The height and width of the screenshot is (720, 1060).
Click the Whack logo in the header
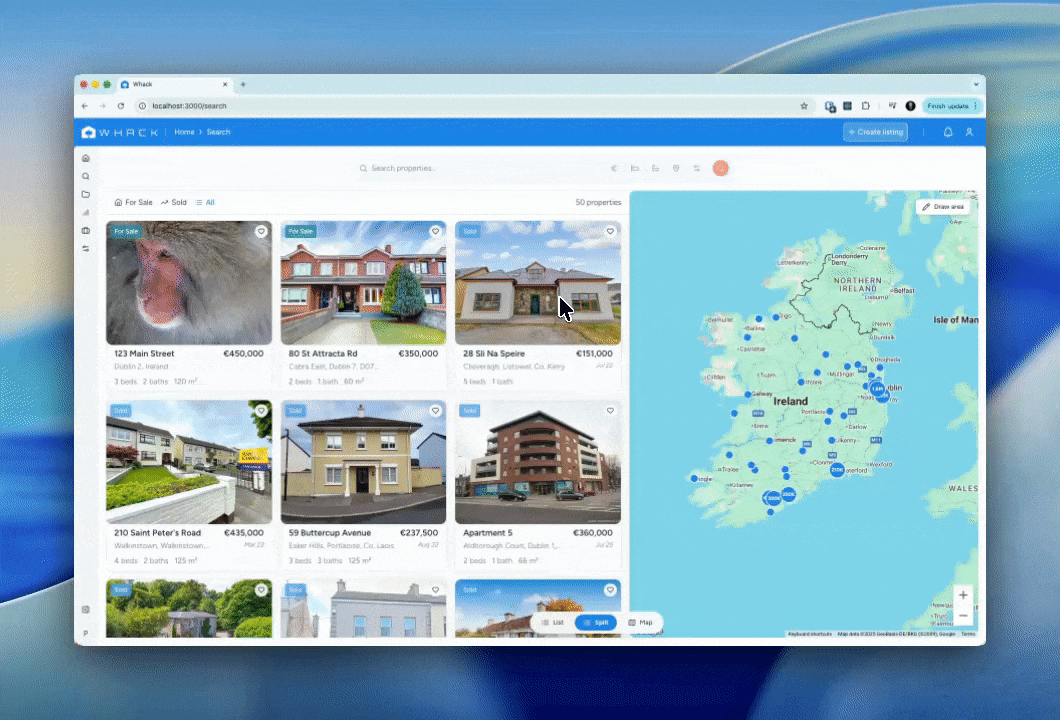pyautogui.click(x=120, y=132)
